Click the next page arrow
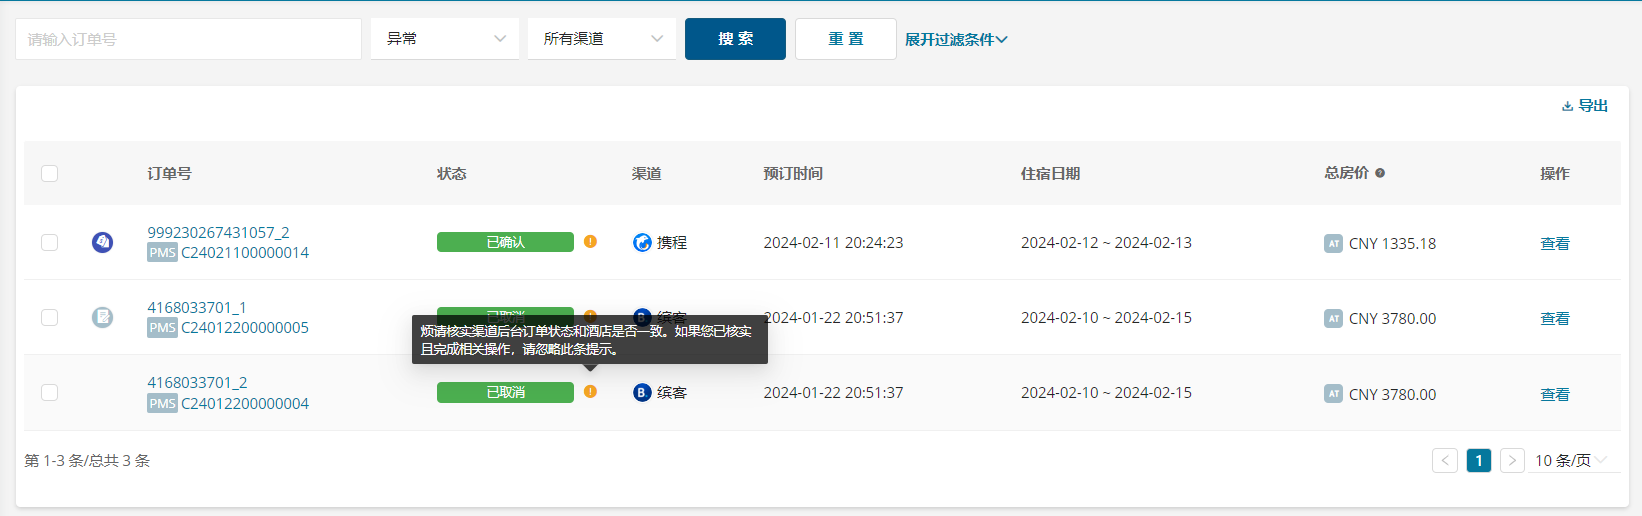1642x516 pixels. [x=1512, y=460]
